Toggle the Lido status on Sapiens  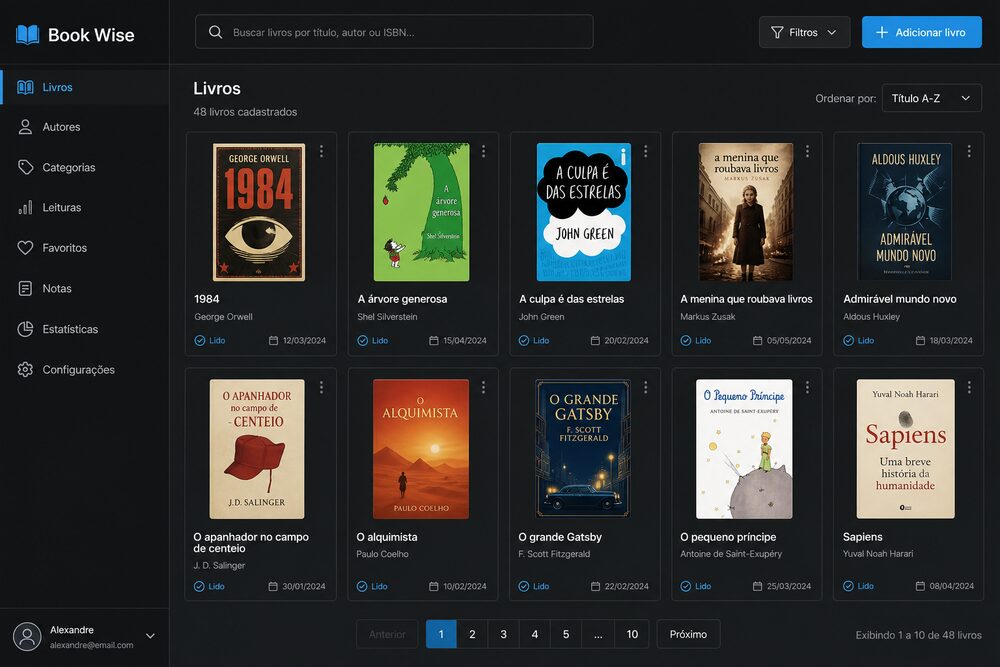858,586
